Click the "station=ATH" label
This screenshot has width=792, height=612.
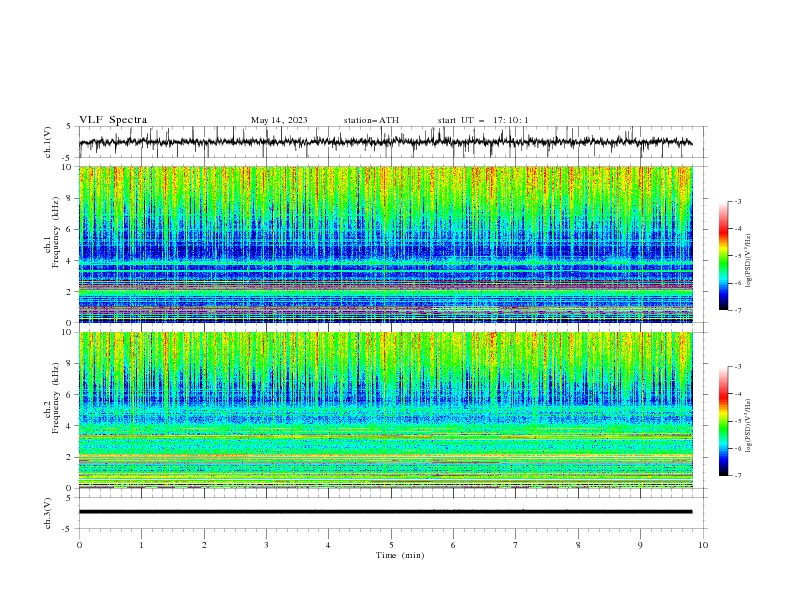coord(371,120)
